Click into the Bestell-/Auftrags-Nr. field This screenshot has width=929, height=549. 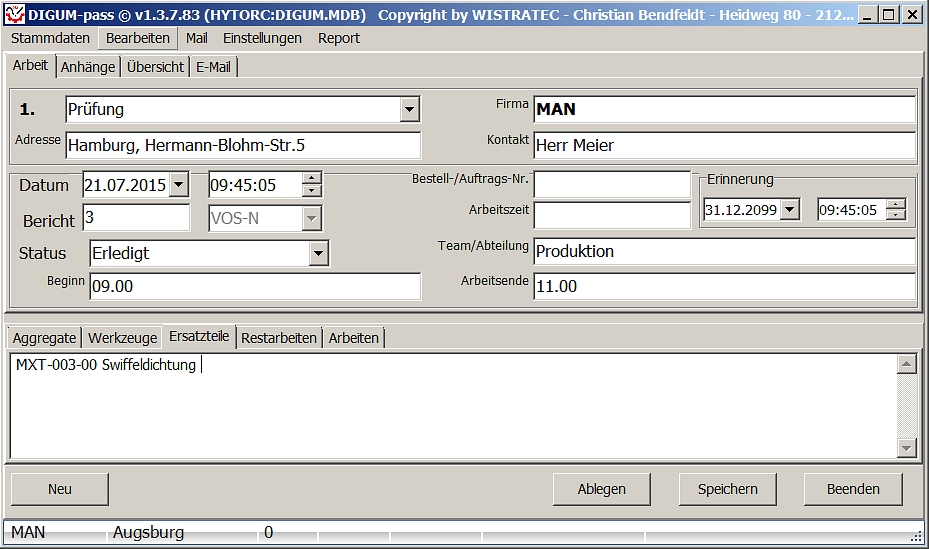612,184
